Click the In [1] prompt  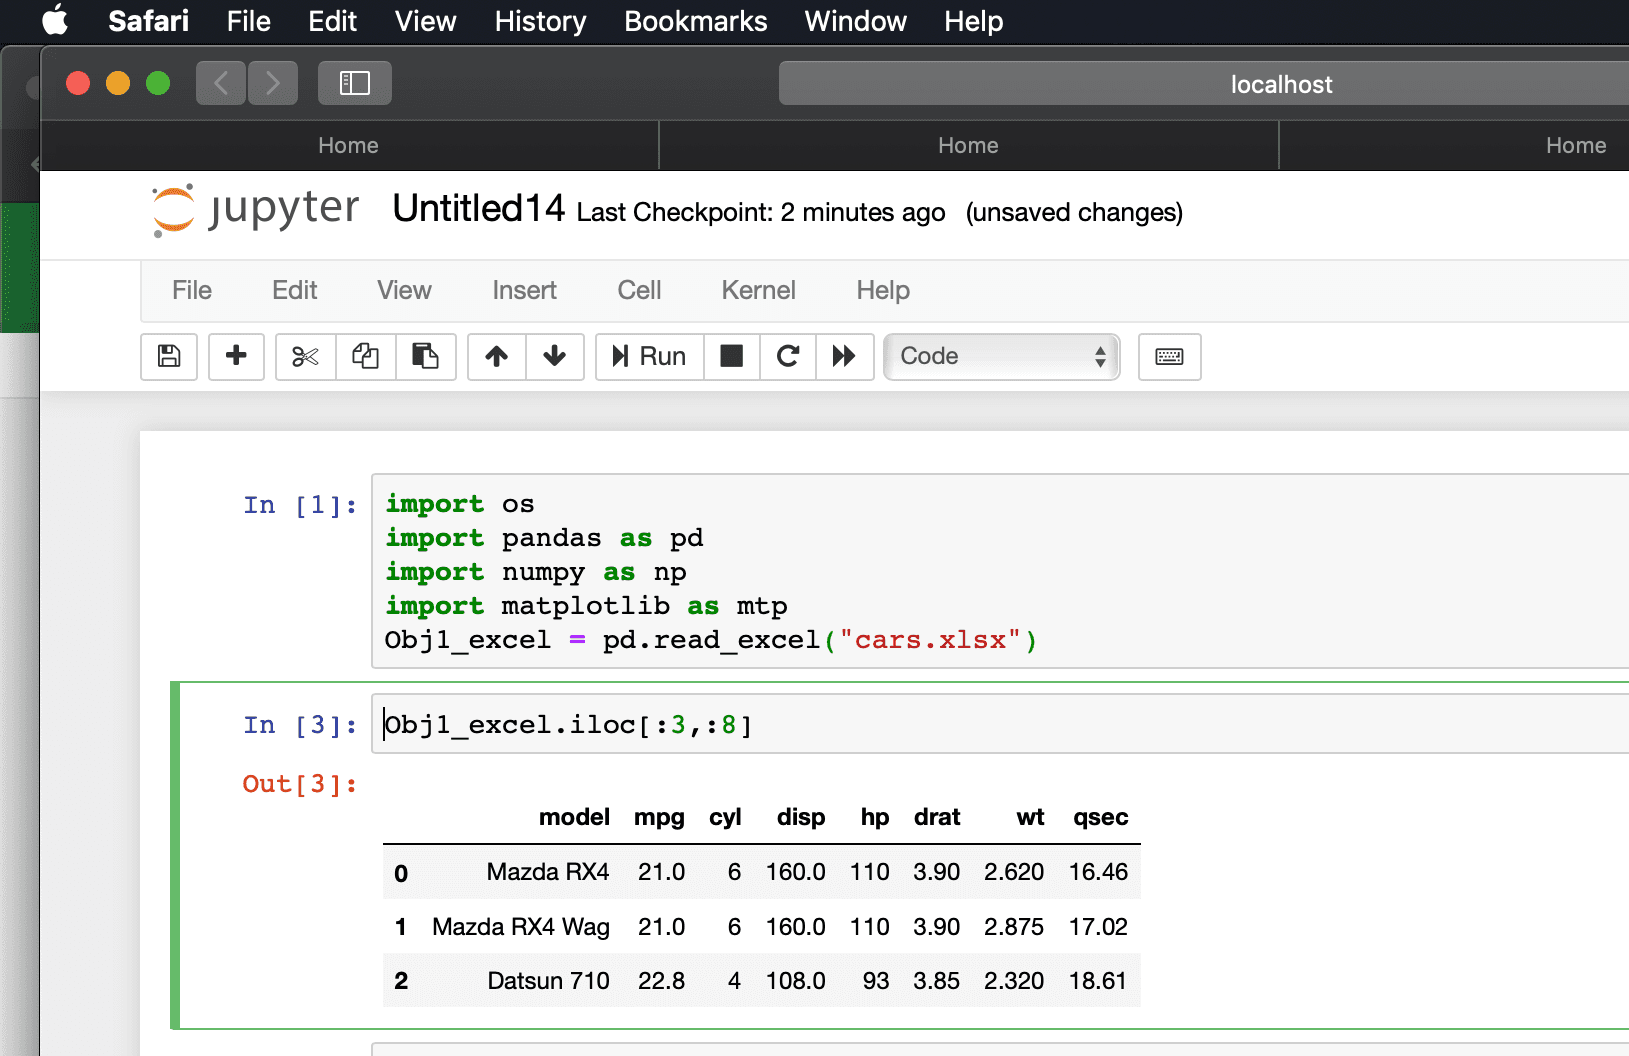tap(300, 505)
